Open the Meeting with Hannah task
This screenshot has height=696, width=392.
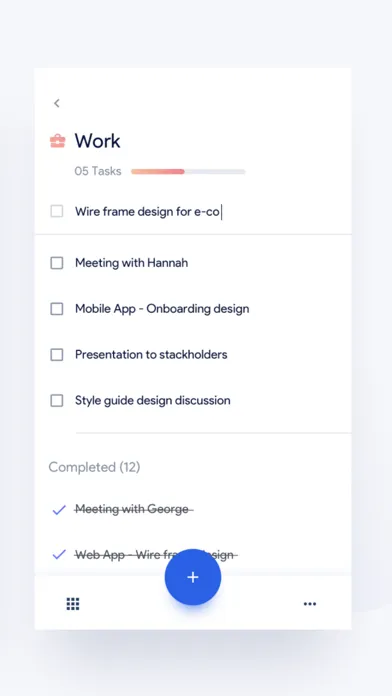pos(131,263)
